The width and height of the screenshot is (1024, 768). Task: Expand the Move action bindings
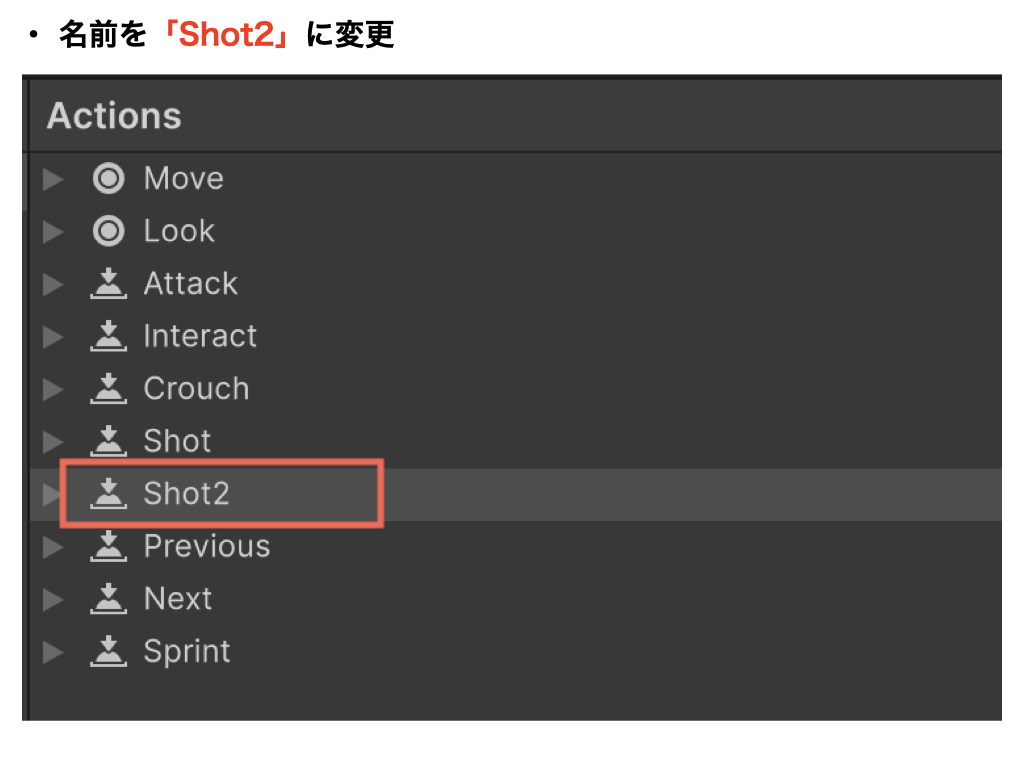pyautogui.click(x=53, y=179)
